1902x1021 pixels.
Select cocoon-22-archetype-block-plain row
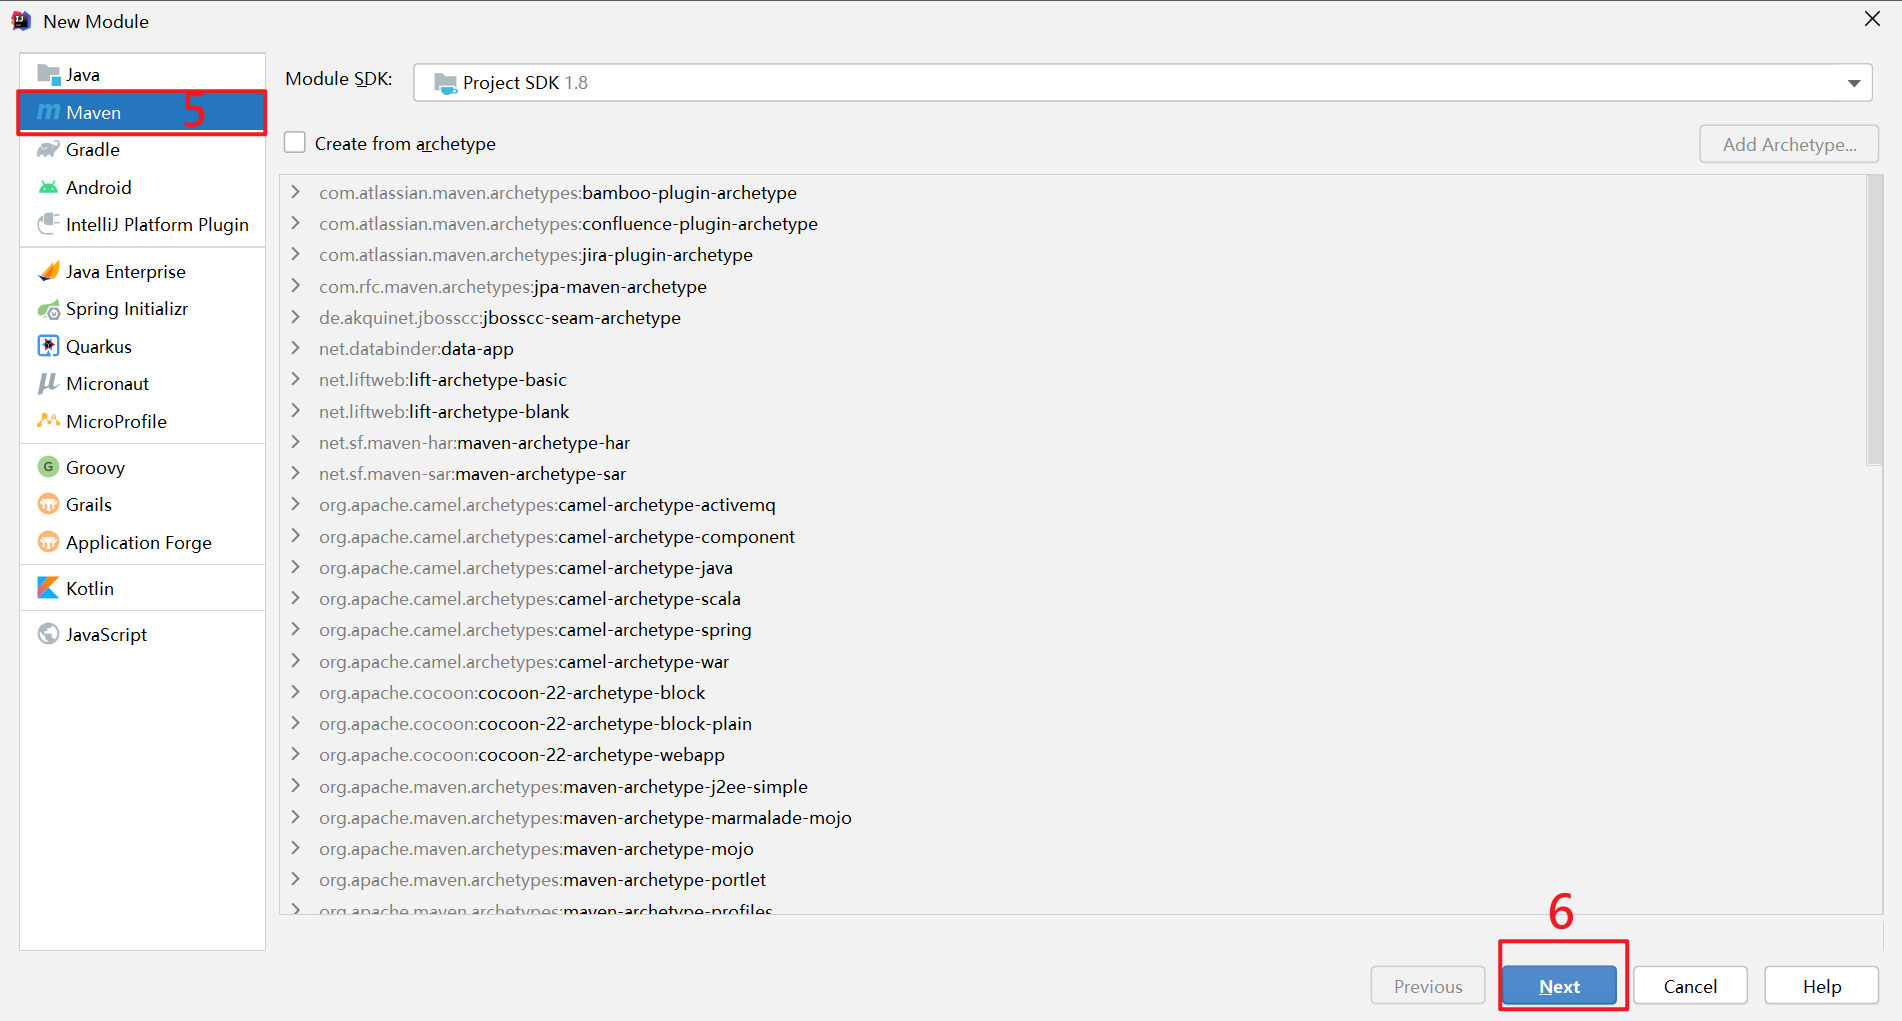pos(1072,723)
